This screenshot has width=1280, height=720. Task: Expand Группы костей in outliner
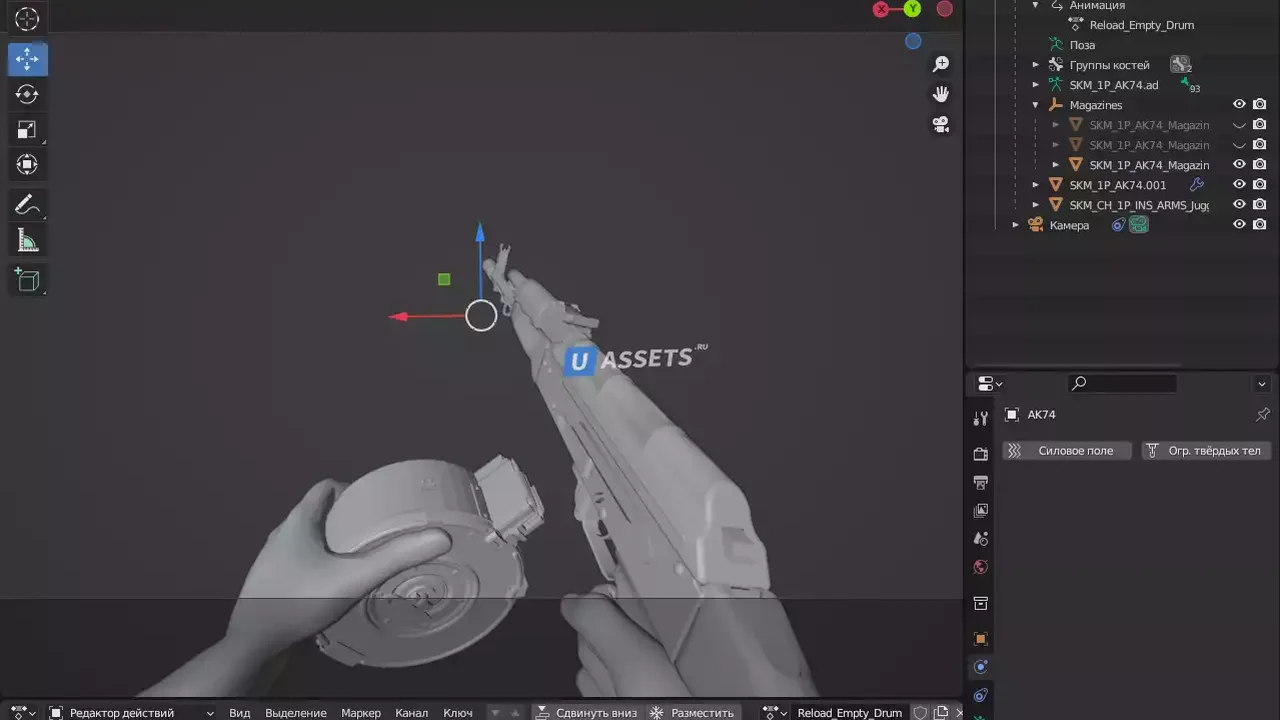(1036, 65)
